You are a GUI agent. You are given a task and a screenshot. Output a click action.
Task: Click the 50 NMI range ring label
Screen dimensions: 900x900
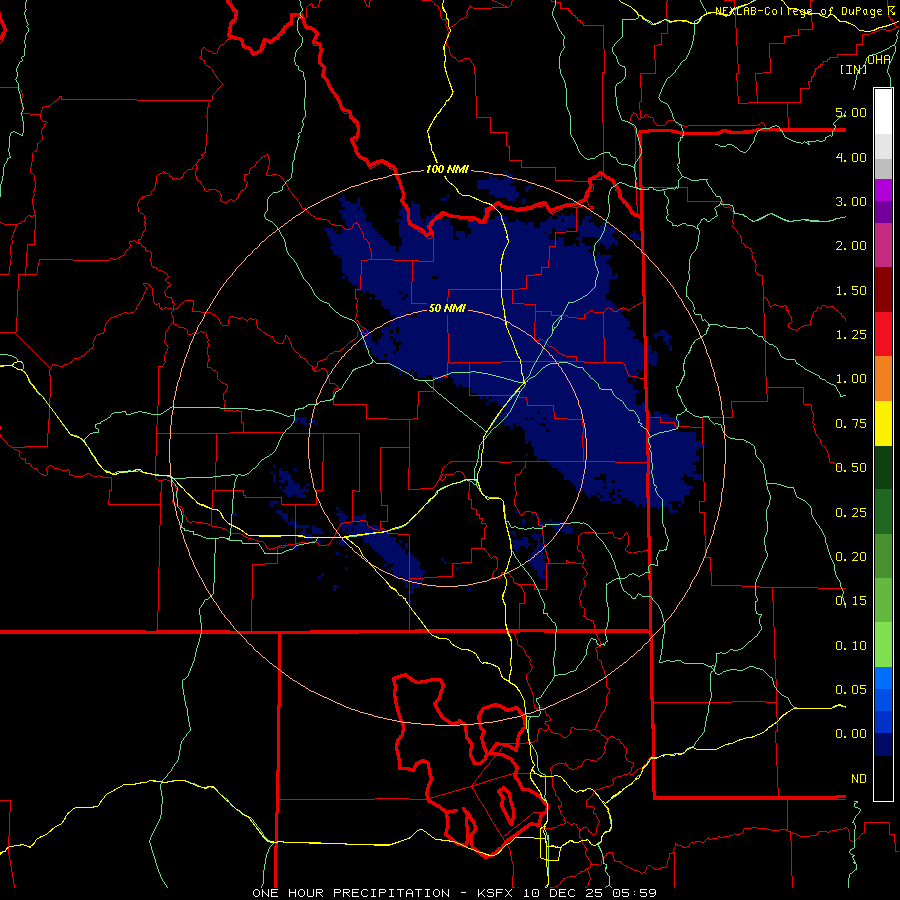[x=447, y=308]
